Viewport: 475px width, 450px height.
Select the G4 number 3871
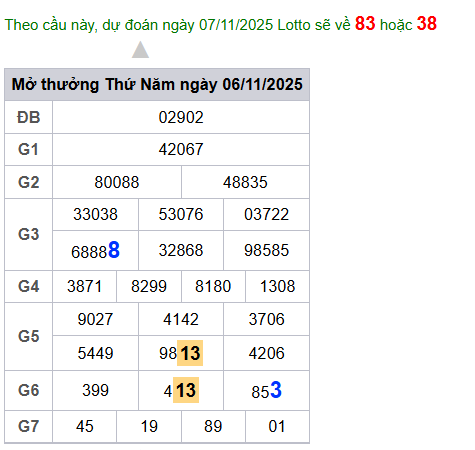(x=84, y=286)
